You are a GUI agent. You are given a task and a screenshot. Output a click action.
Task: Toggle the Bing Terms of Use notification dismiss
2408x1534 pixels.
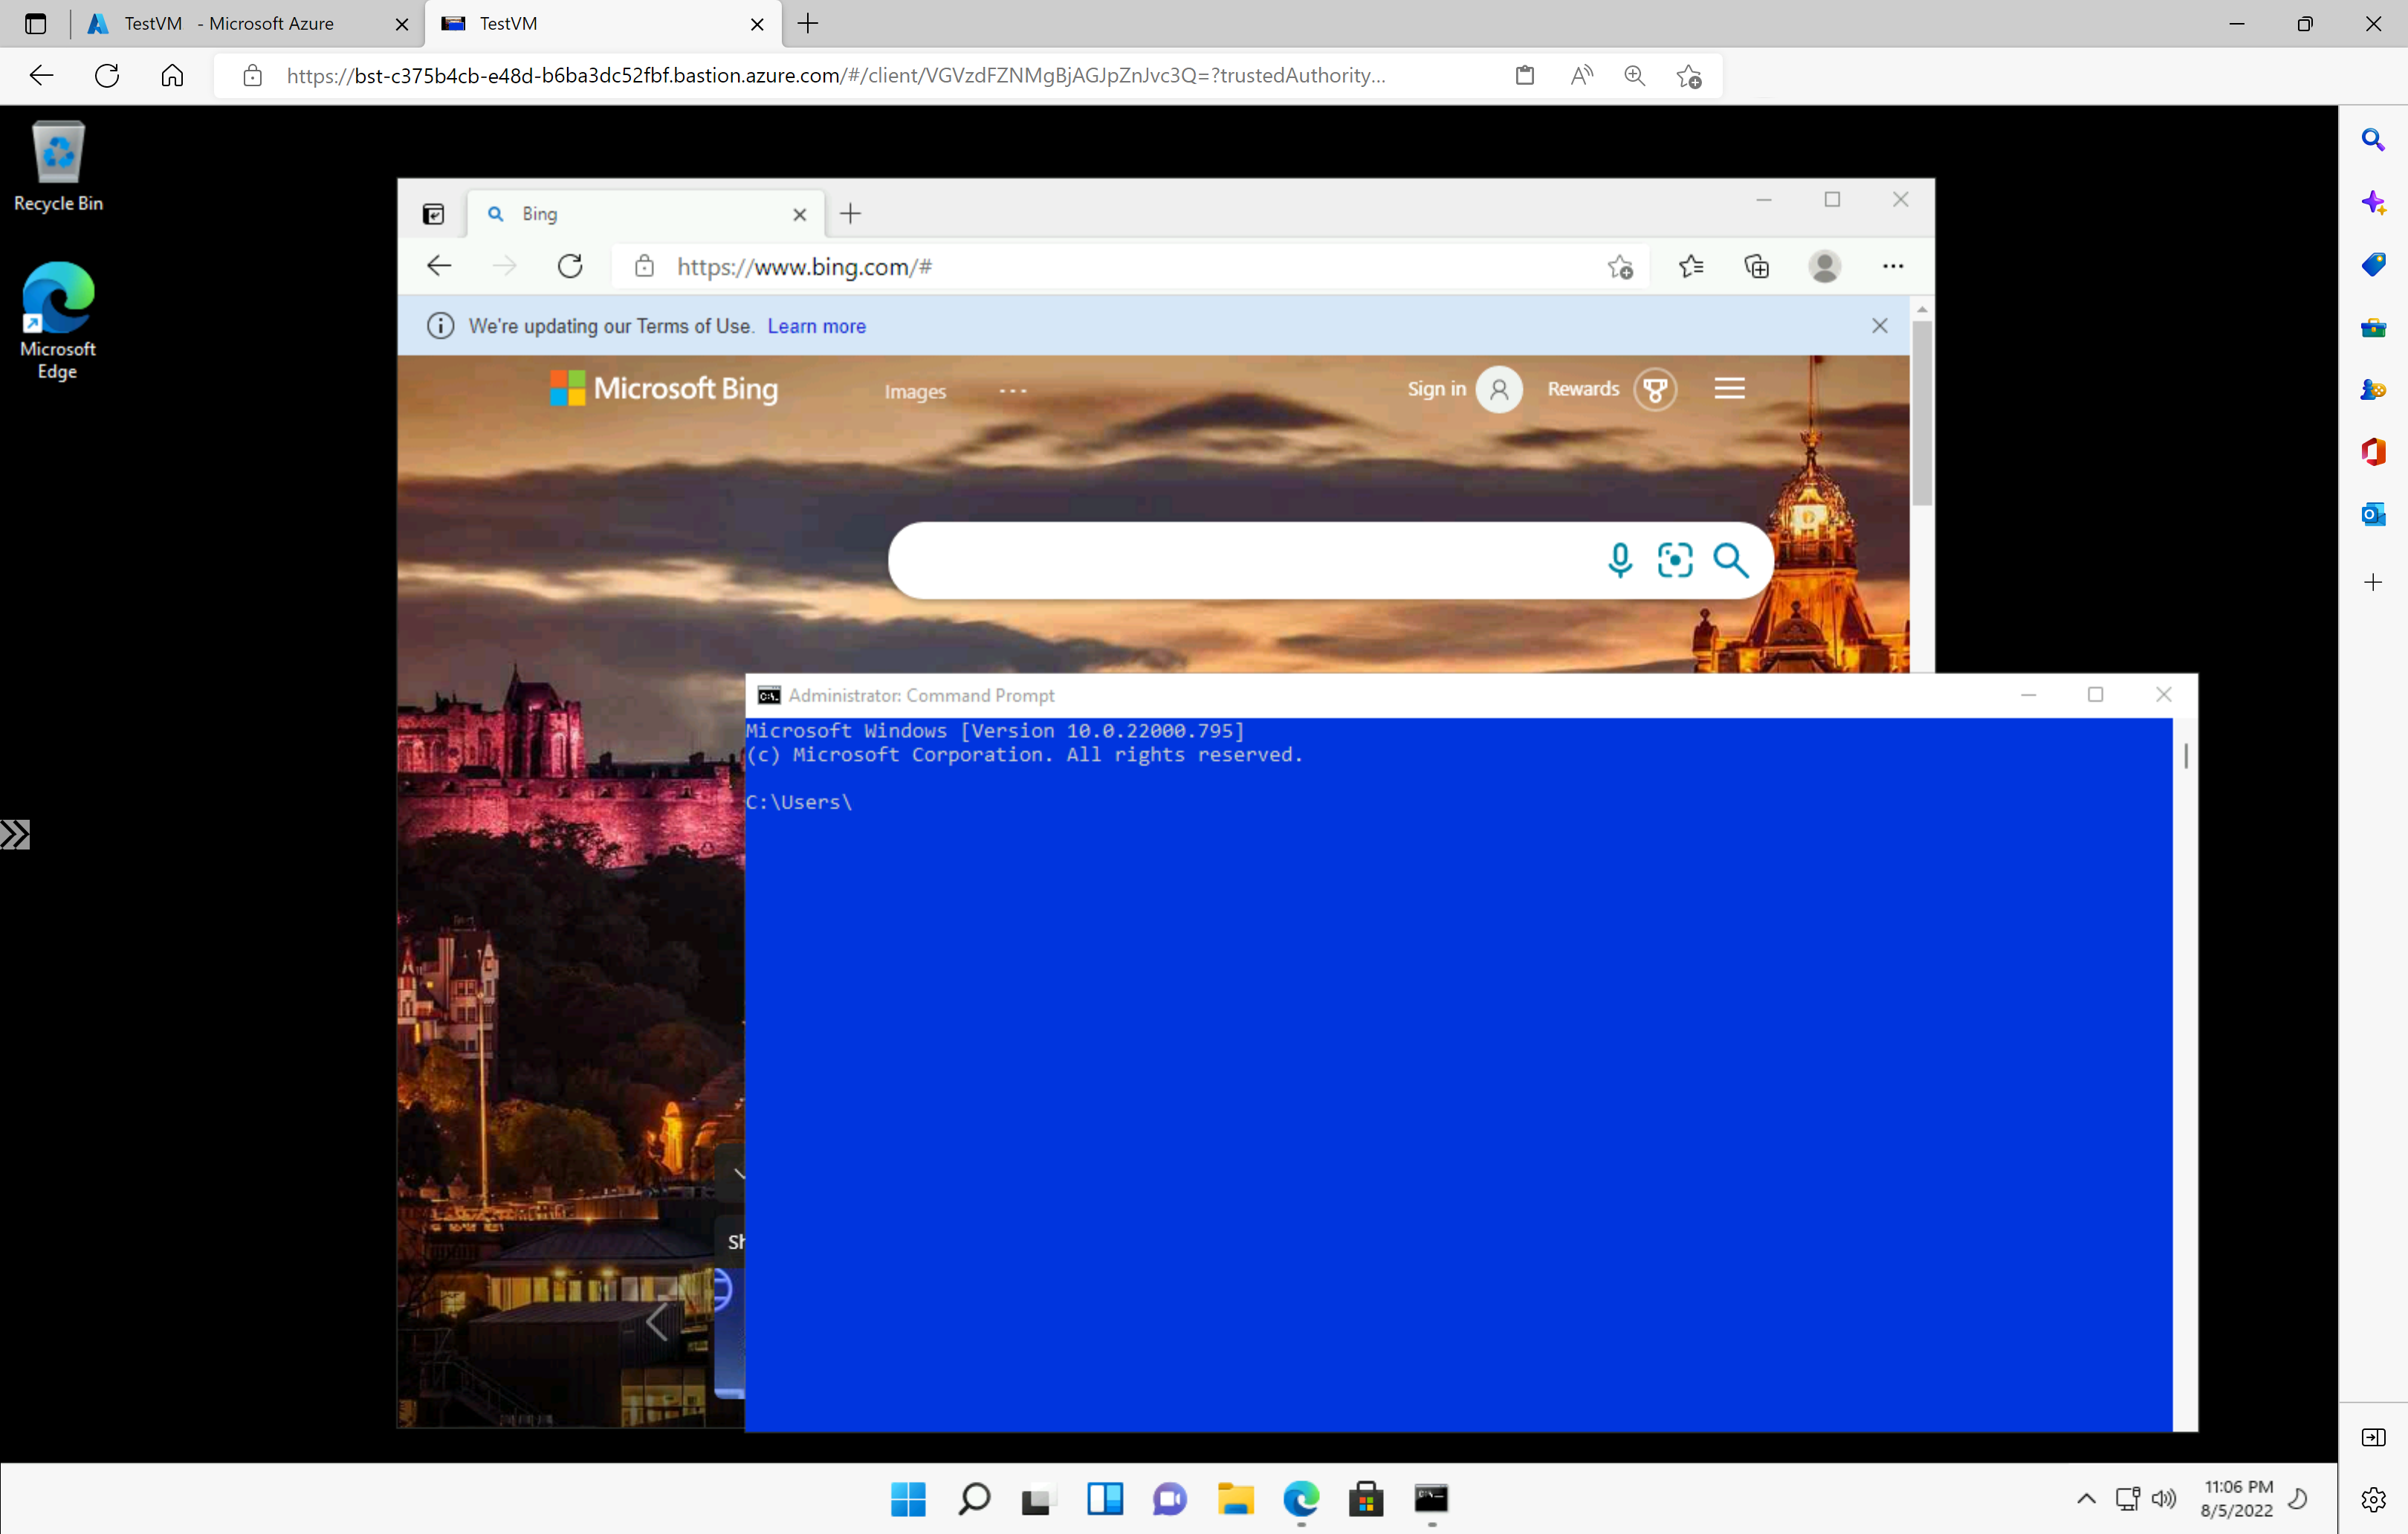pos(1880,325)
